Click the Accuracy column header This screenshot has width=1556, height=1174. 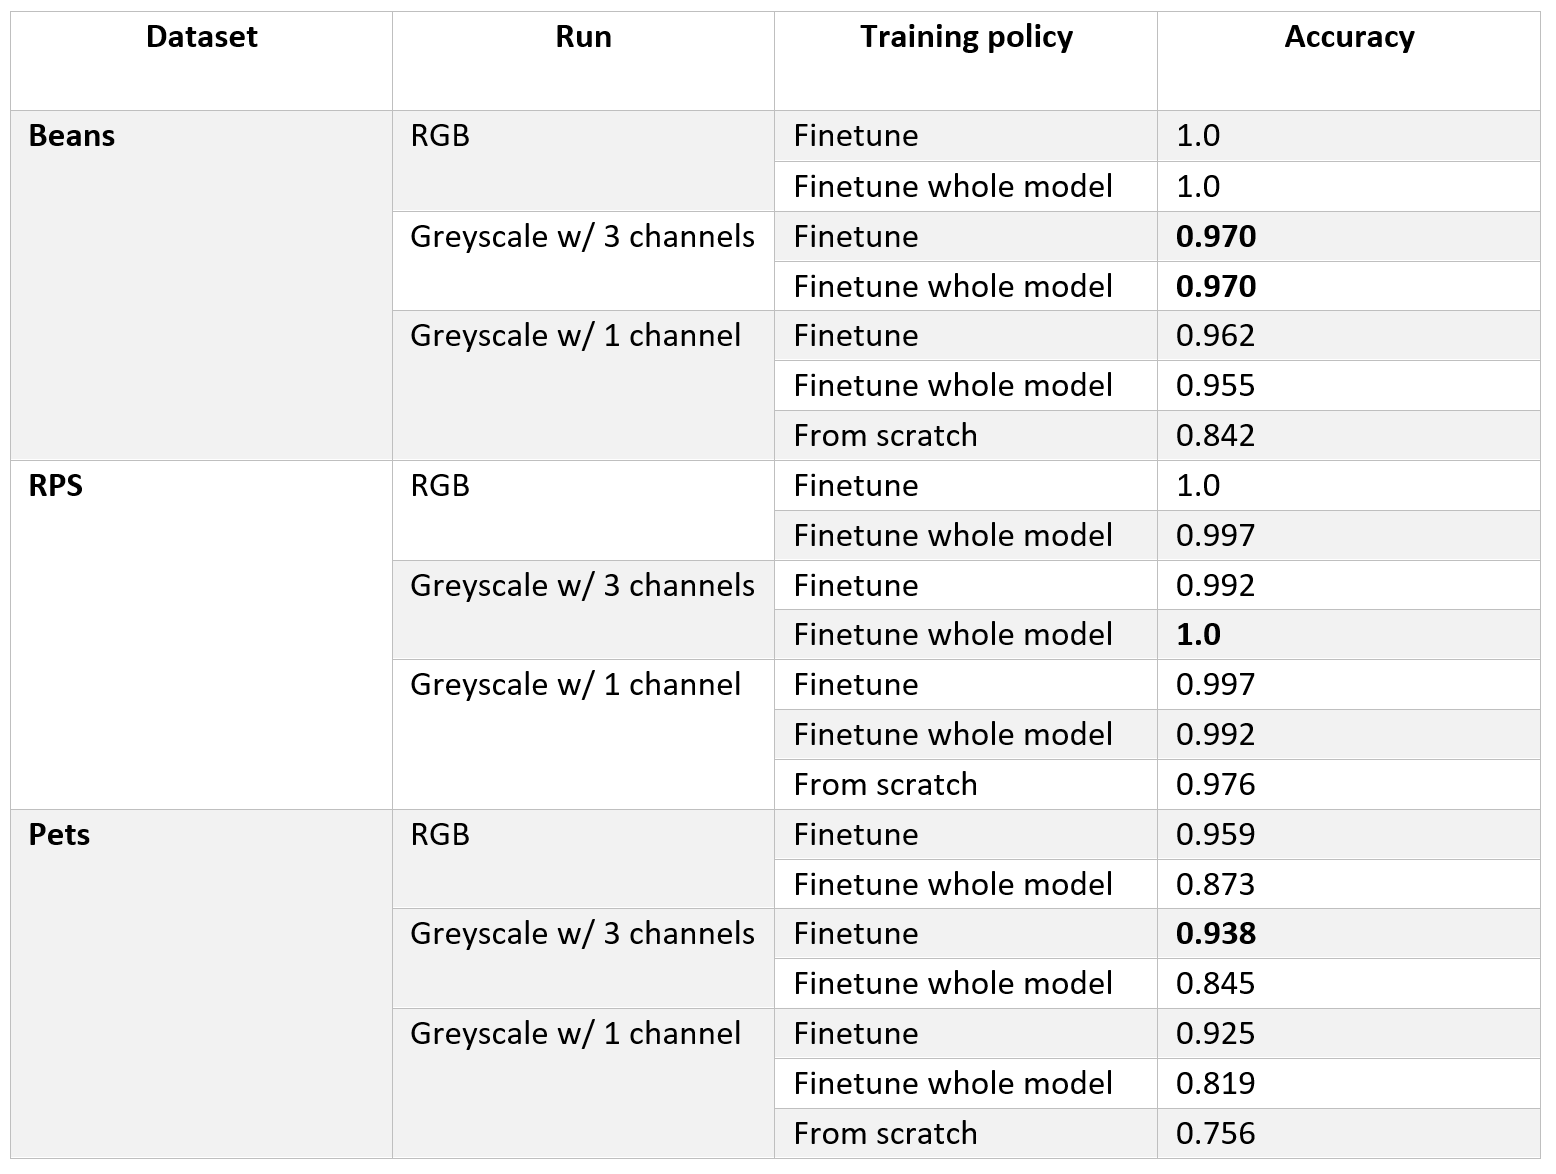(1349, 38)
